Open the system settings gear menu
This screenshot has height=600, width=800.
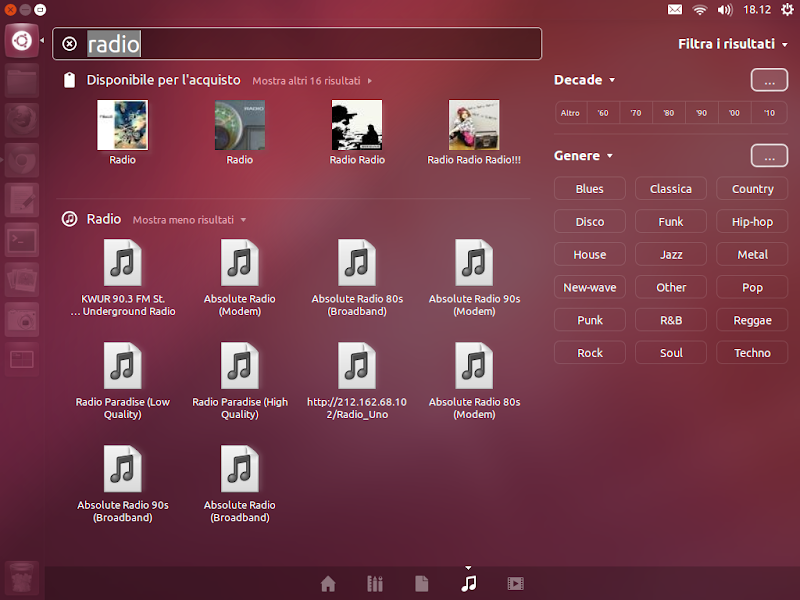(787, 9)
